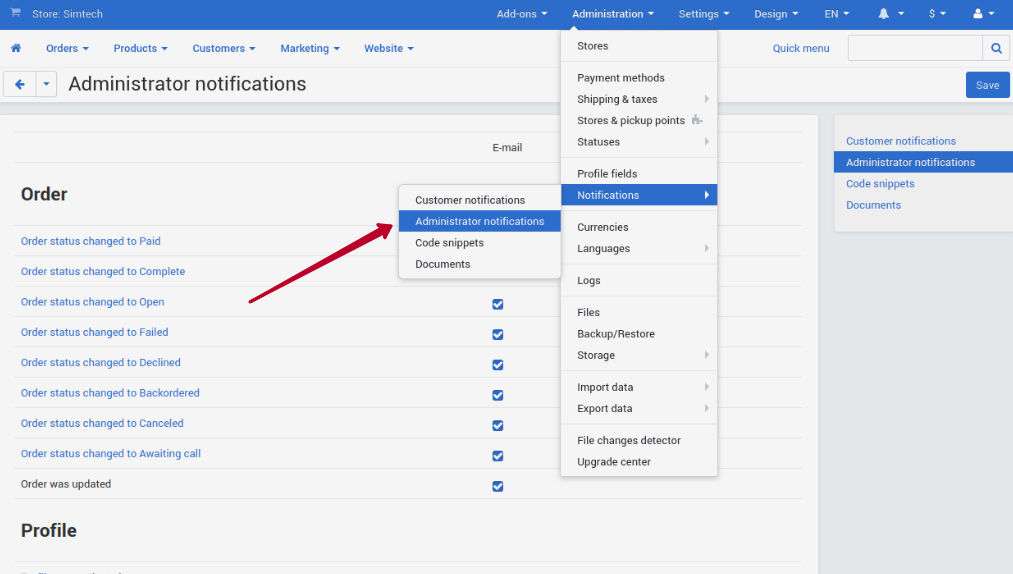Screen dimensions: 1013x574
Task: Open sidebar Customer notifications link
Action: 901,141
